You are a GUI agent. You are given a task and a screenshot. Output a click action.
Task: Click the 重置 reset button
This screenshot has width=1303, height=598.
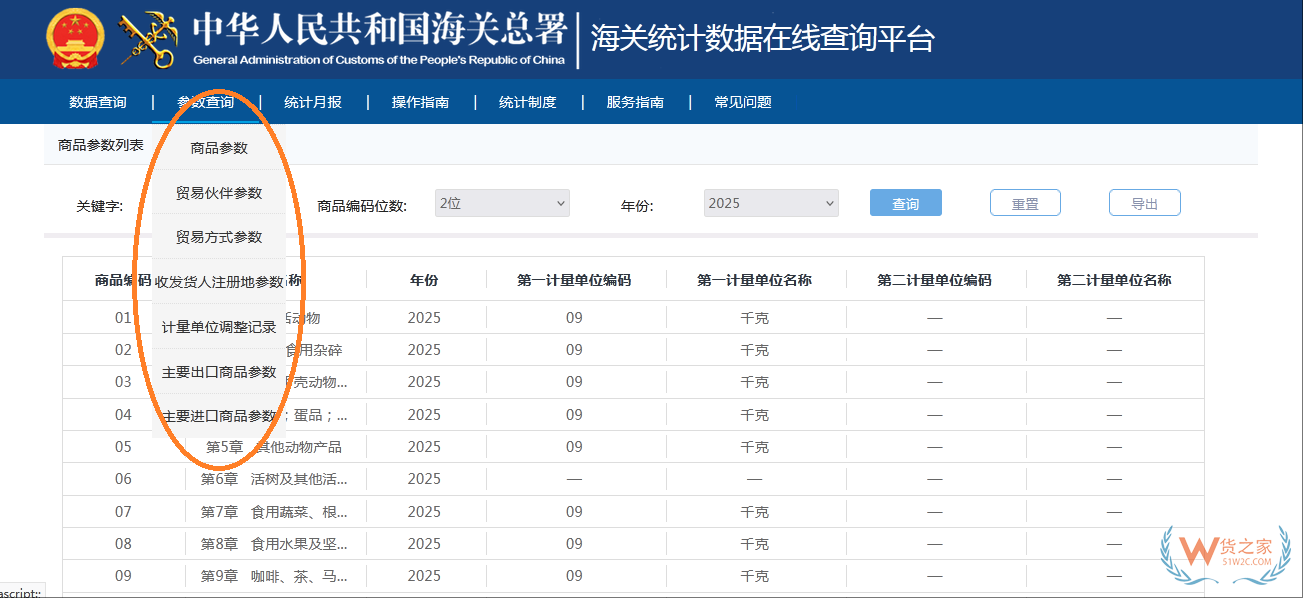[1024, 202]
